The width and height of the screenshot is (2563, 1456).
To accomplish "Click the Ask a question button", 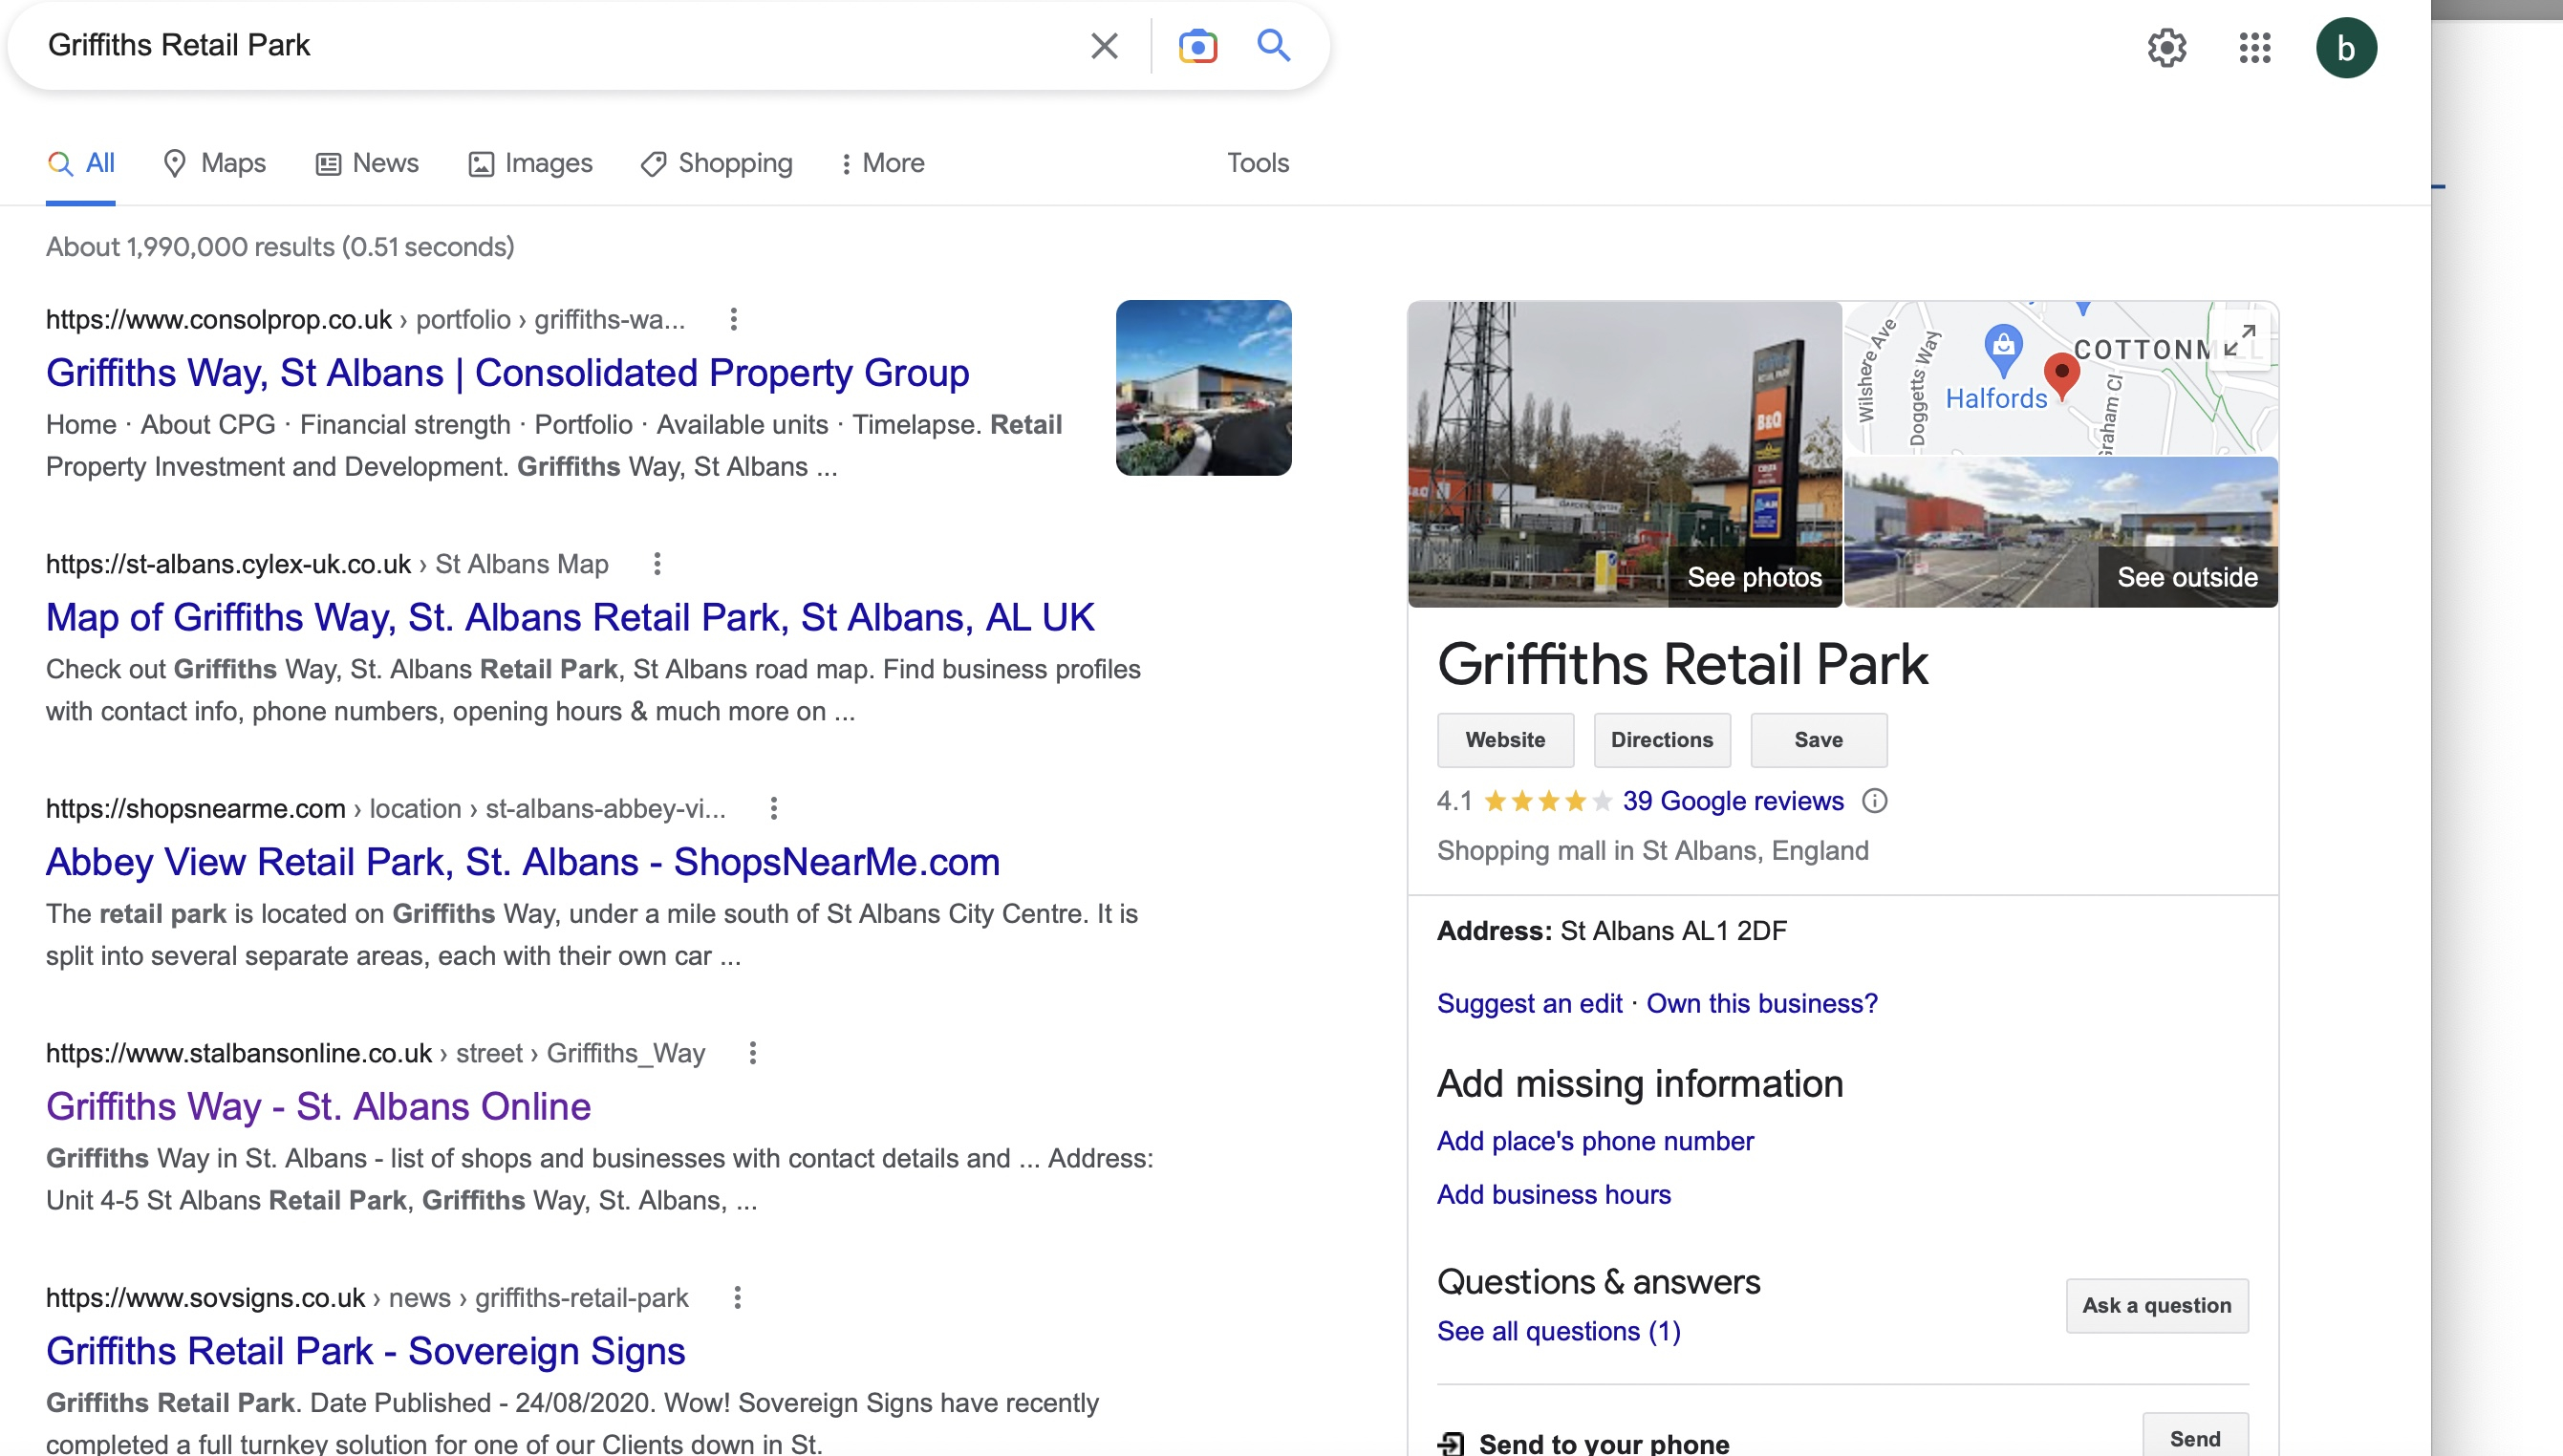I will pyautogui.click(x=2156, y=1305).
